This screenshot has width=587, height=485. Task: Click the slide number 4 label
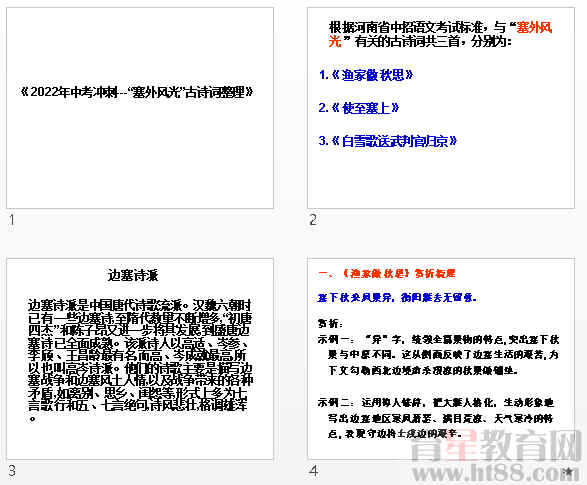pos(313,470)
